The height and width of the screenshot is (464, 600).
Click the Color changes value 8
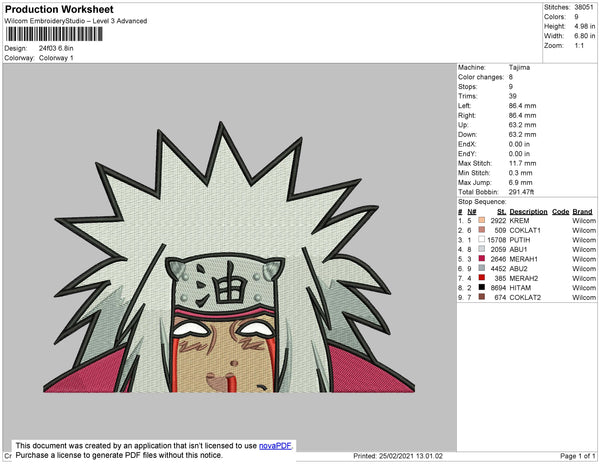coord(510,77)
